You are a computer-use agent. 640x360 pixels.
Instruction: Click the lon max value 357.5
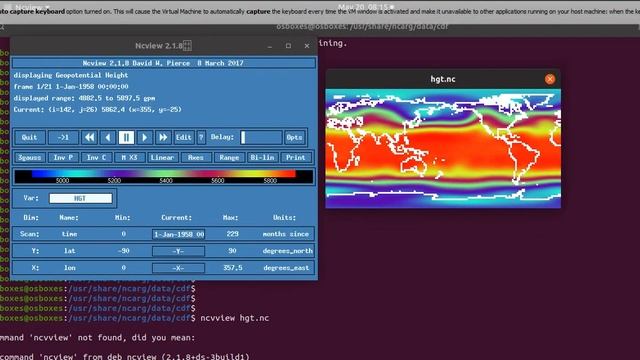pyautogui.click(x=232, y=268)
